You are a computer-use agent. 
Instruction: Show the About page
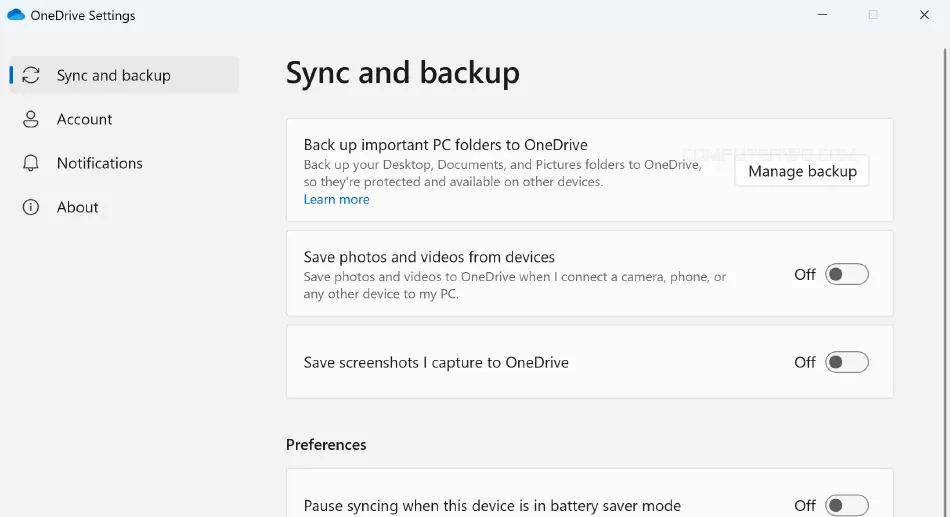[124, 207]
